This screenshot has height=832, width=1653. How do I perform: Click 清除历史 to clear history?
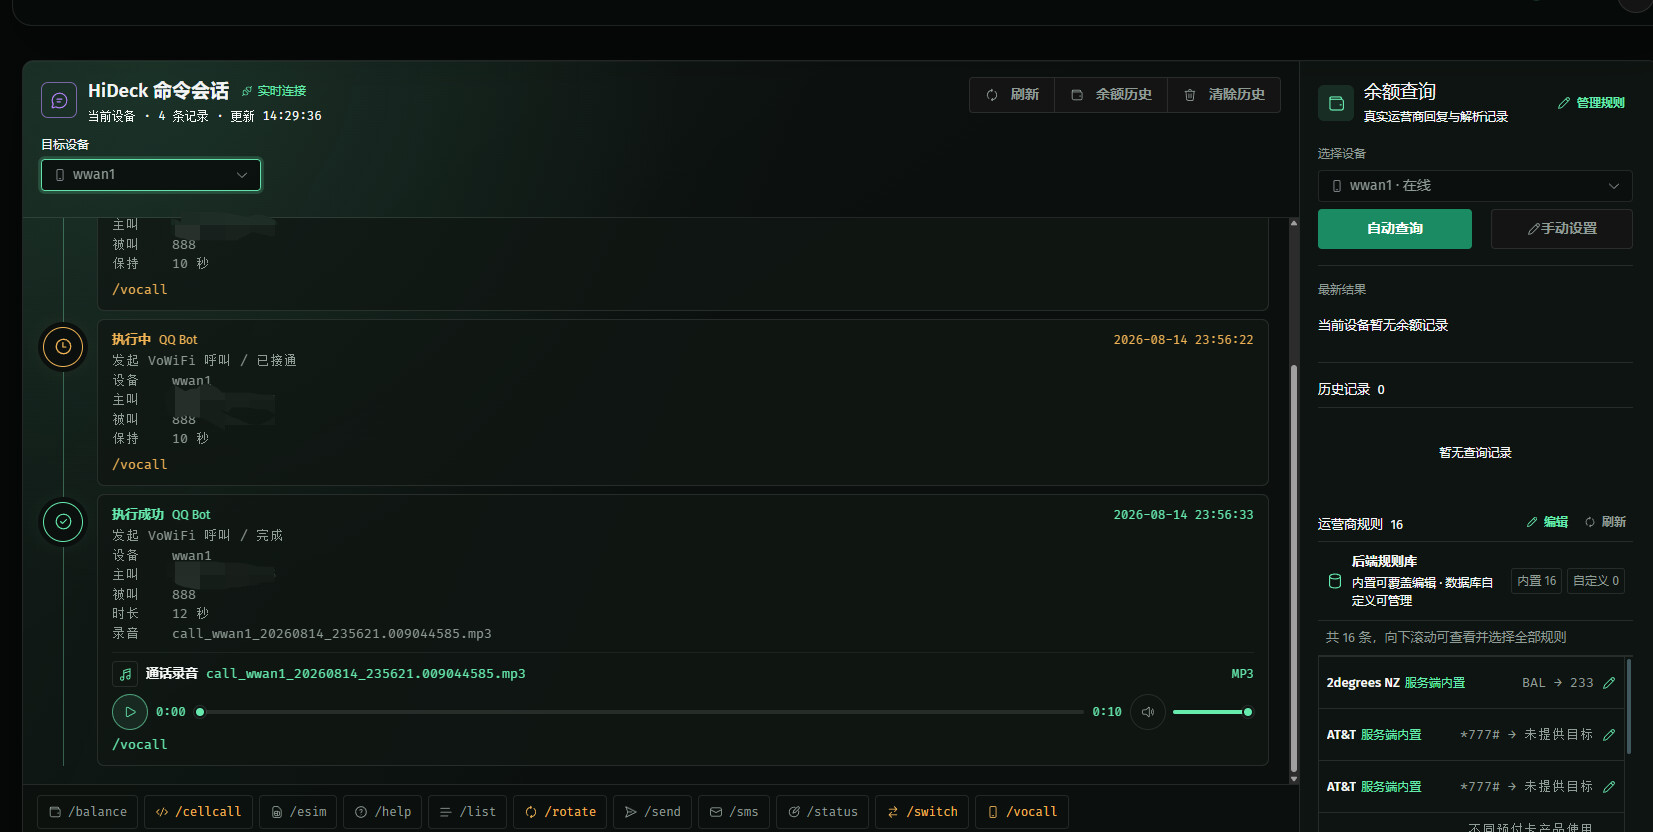pos(1224,95)
